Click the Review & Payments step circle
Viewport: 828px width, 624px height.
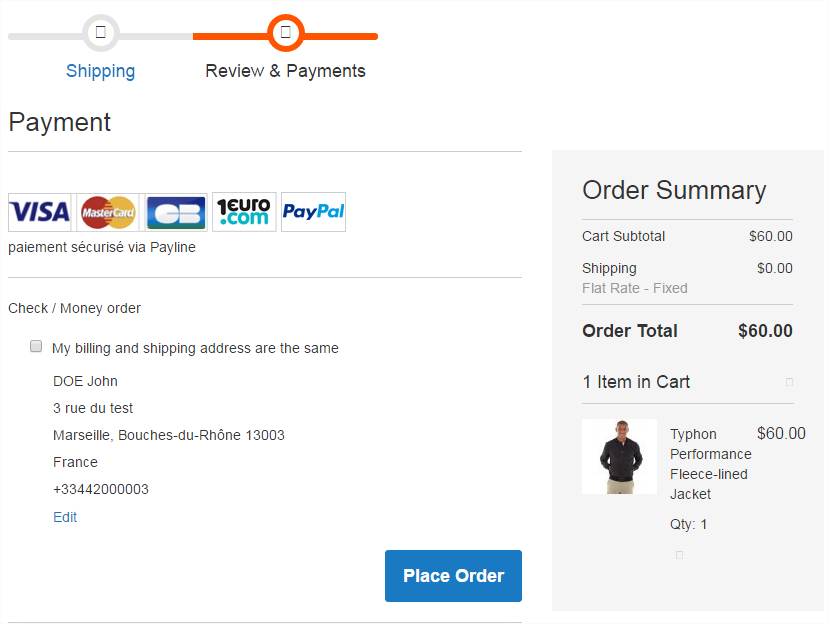286,32
